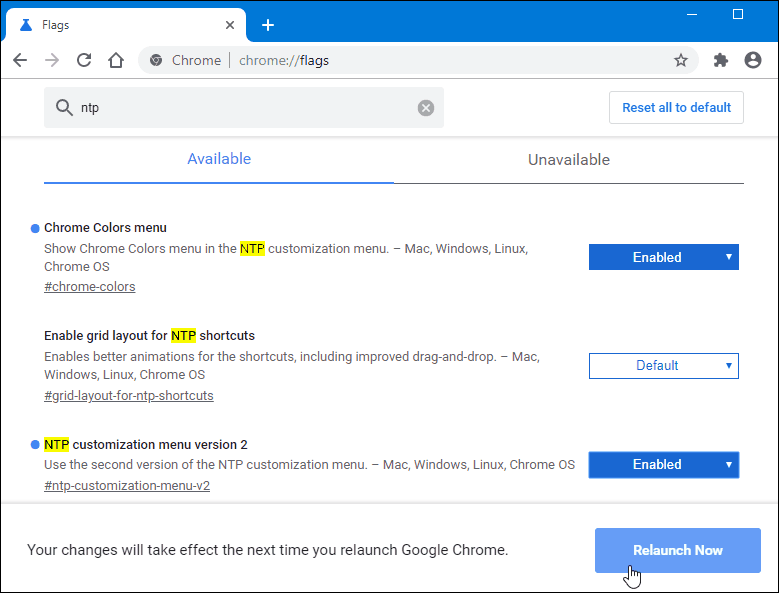779x597 pixels.
Task: Open the #ntp-customization-menu-v2 link
Action: (127, 485)
